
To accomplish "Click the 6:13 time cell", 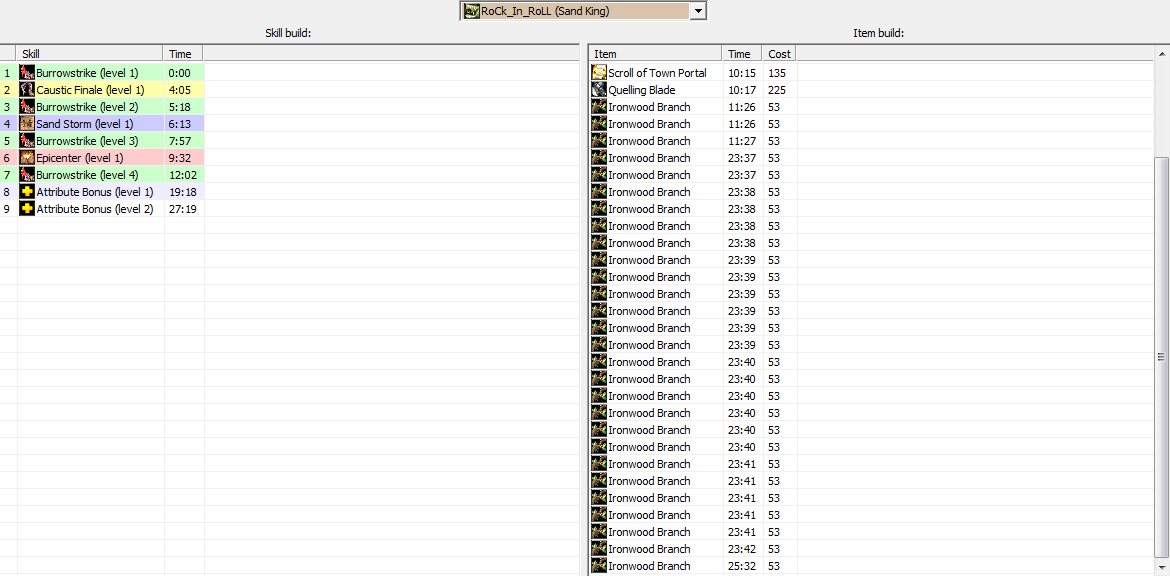I will 184,124.
